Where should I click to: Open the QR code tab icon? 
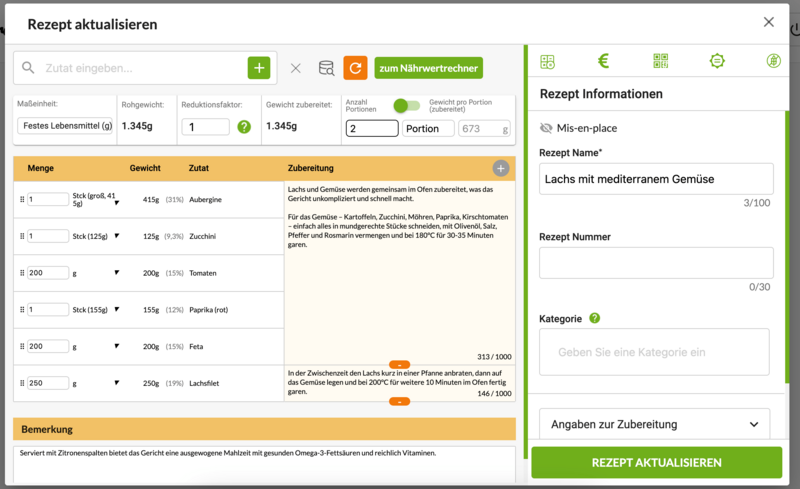coord(660,61)
